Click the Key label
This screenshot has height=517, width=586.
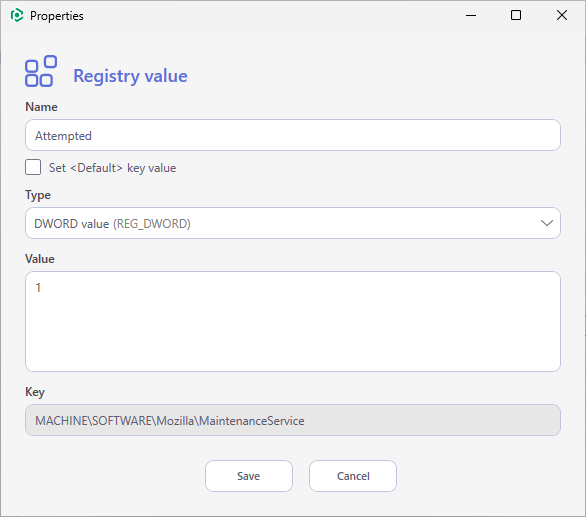point(35,392)
